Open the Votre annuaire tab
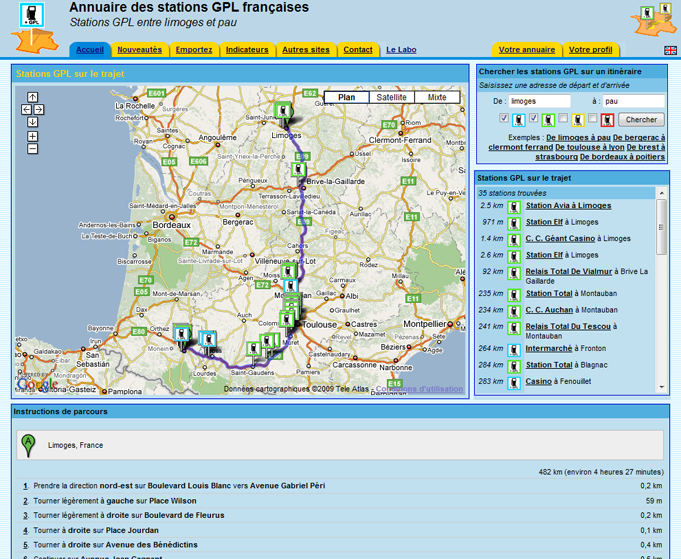This screenshot has width=681, height=559. 526,50
